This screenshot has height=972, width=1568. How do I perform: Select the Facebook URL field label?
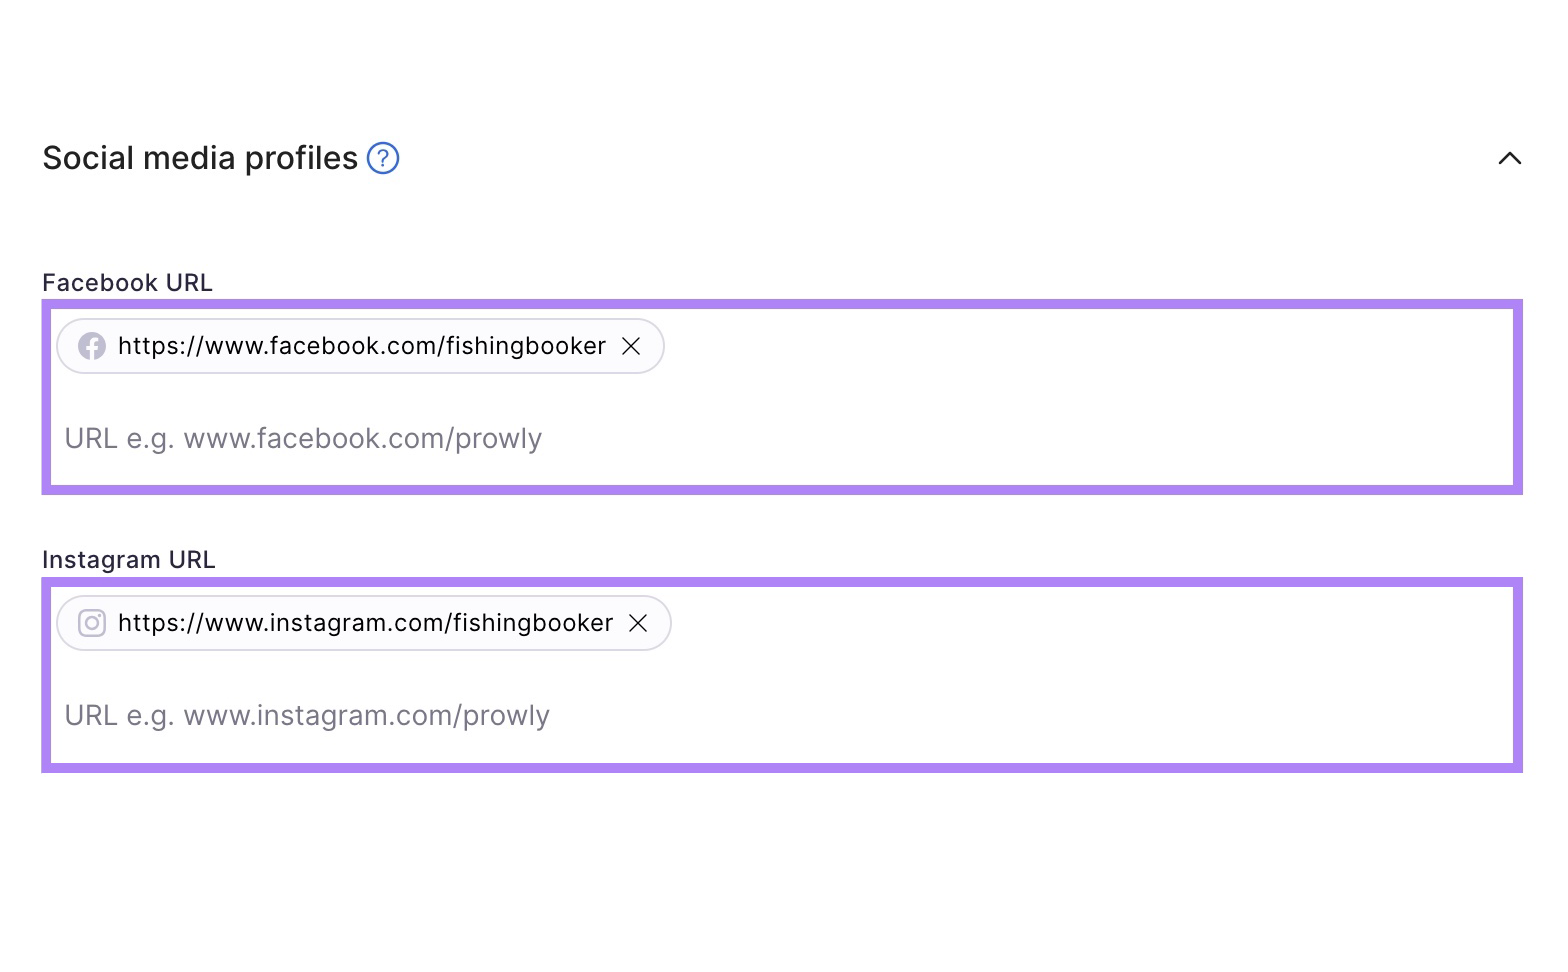point(126,282)
